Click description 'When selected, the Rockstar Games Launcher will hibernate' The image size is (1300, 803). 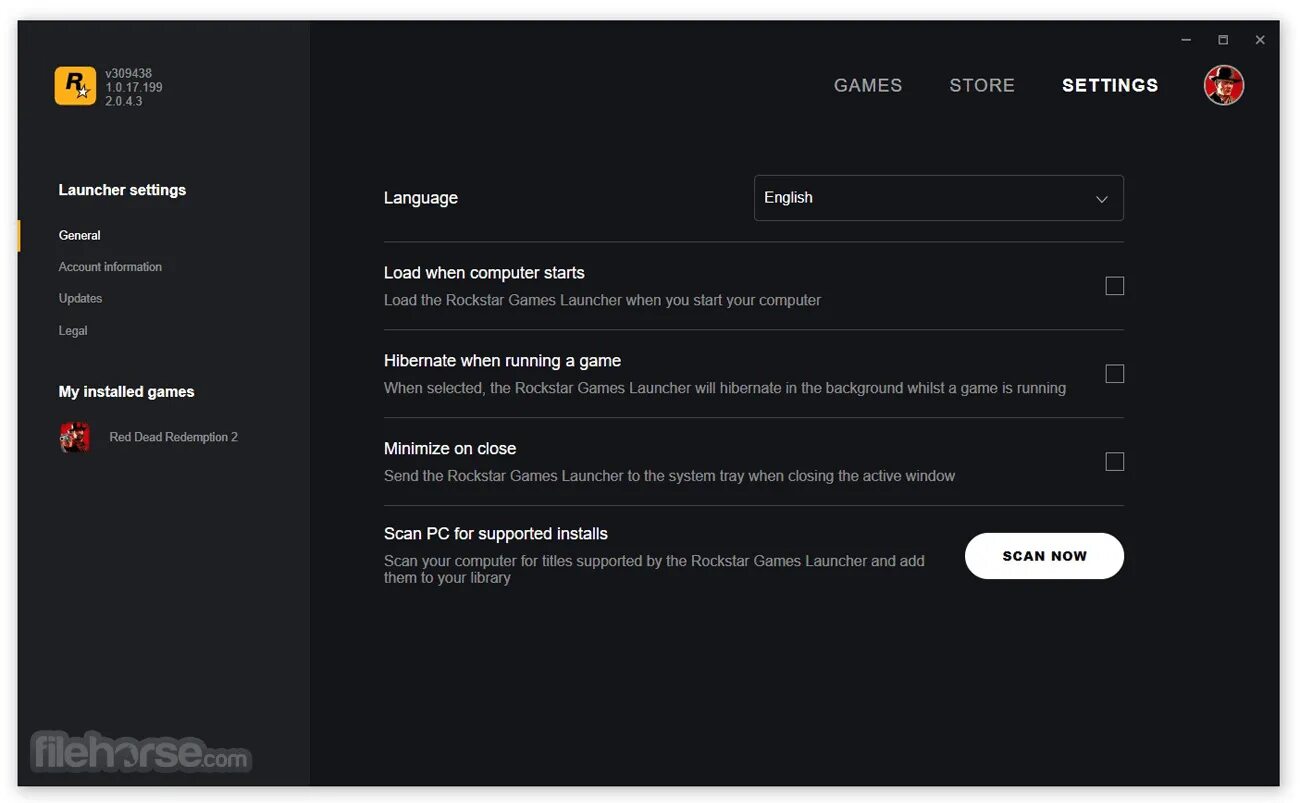point(725,388)
